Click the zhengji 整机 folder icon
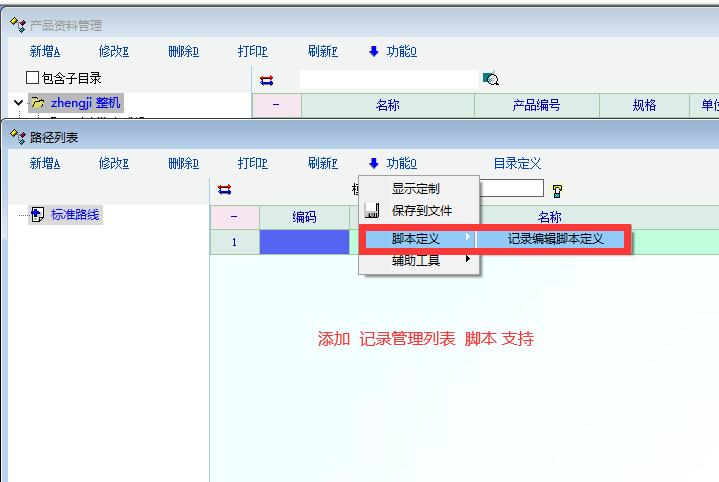 [38, 102]
